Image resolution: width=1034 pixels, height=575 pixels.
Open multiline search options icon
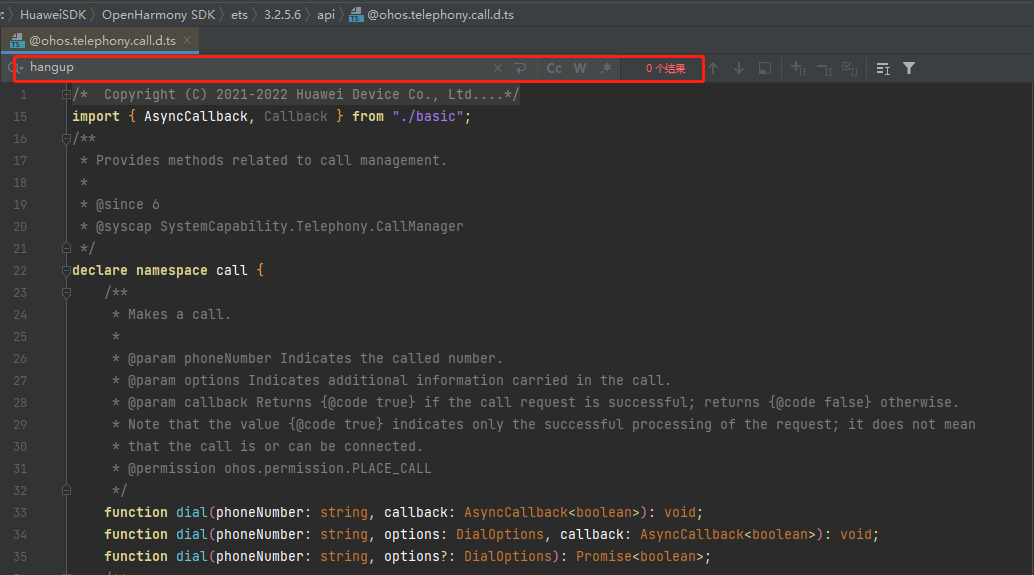click(883, 69)
